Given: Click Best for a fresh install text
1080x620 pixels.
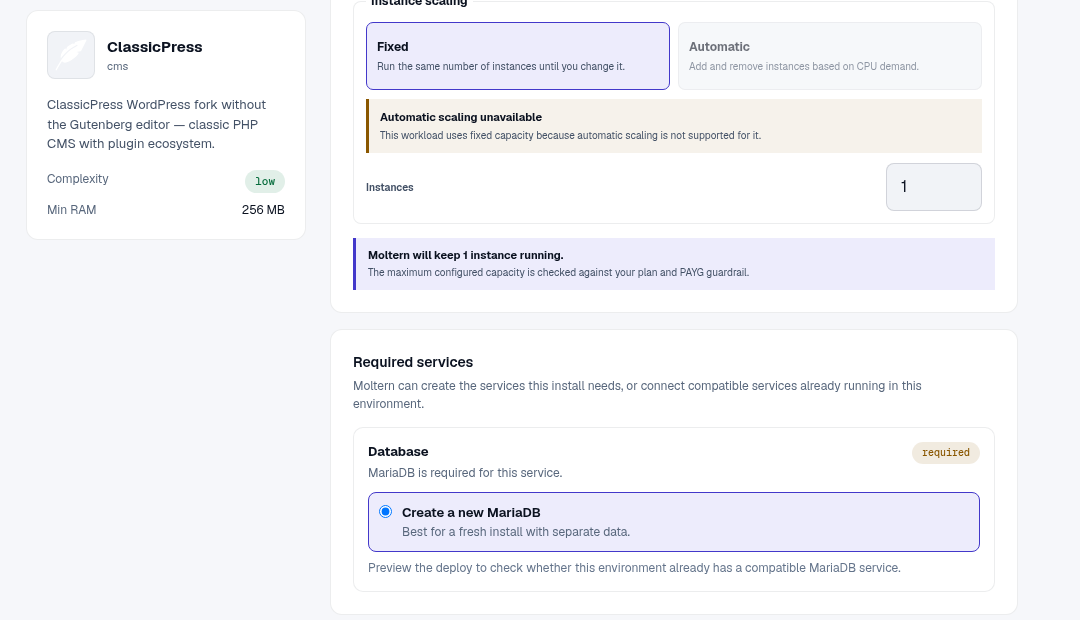Looking at the screenshot, I should tap(516, 532).
